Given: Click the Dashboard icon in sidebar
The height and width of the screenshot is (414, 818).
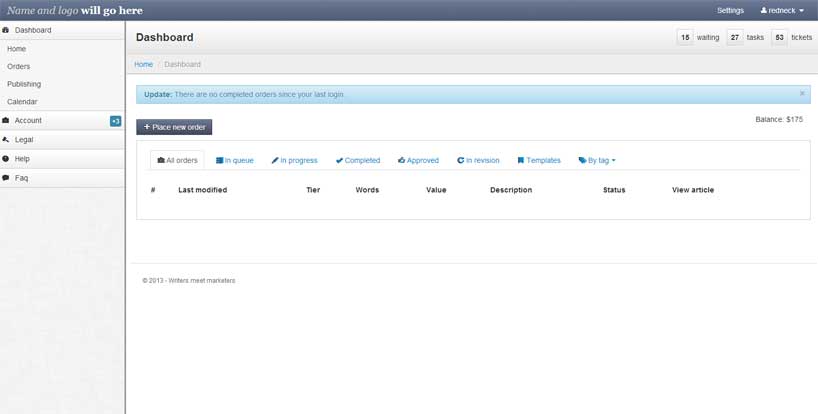Looking at the screenshot, I should coord(6,31).
